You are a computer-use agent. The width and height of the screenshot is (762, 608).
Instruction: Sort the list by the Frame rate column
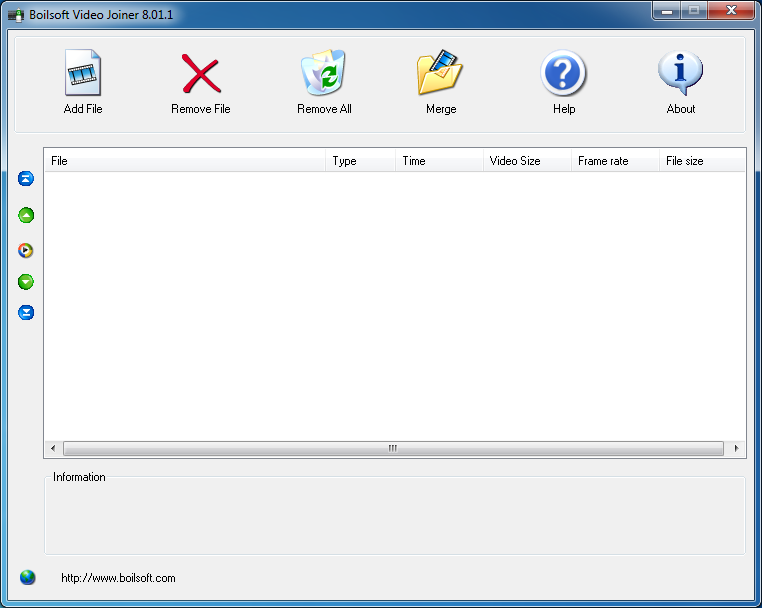pyautogui.click(x=615, y=161)
